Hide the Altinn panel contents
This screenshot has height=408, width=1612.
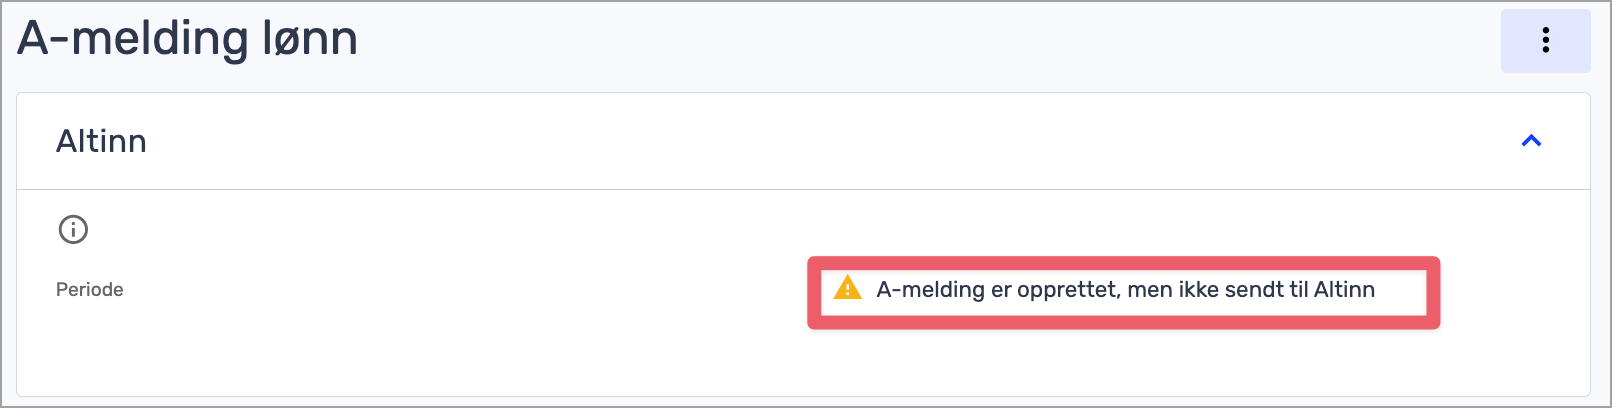(x=1531, y=141)
